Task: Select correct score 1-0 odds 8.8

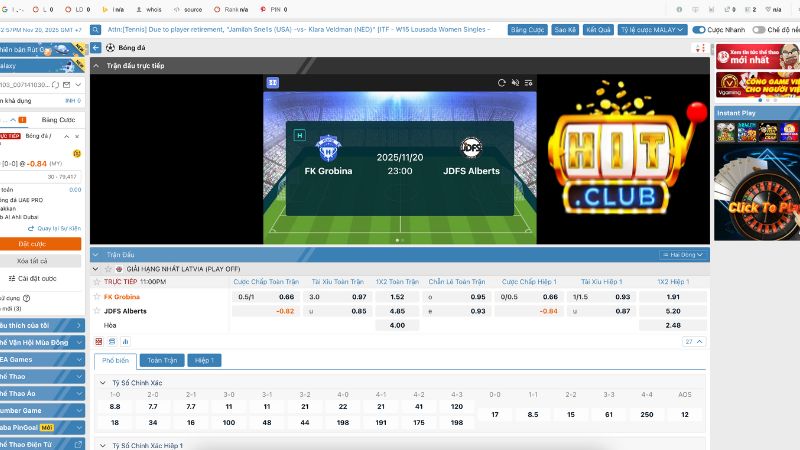Action: pos(115,407)
